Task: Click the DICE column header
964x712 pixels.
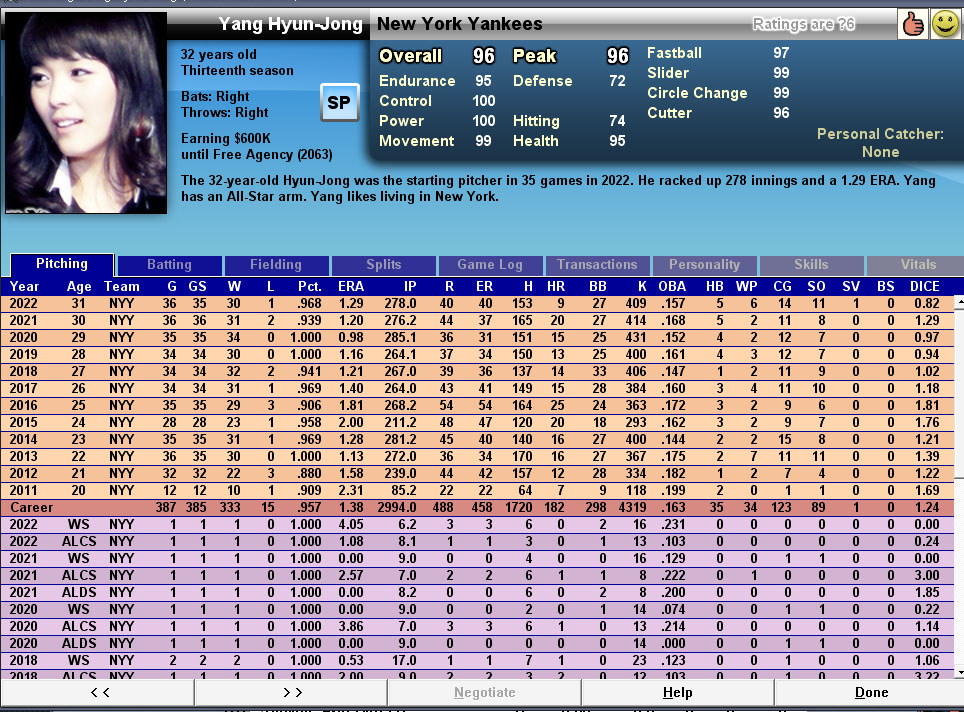Action: coord(925,287)
